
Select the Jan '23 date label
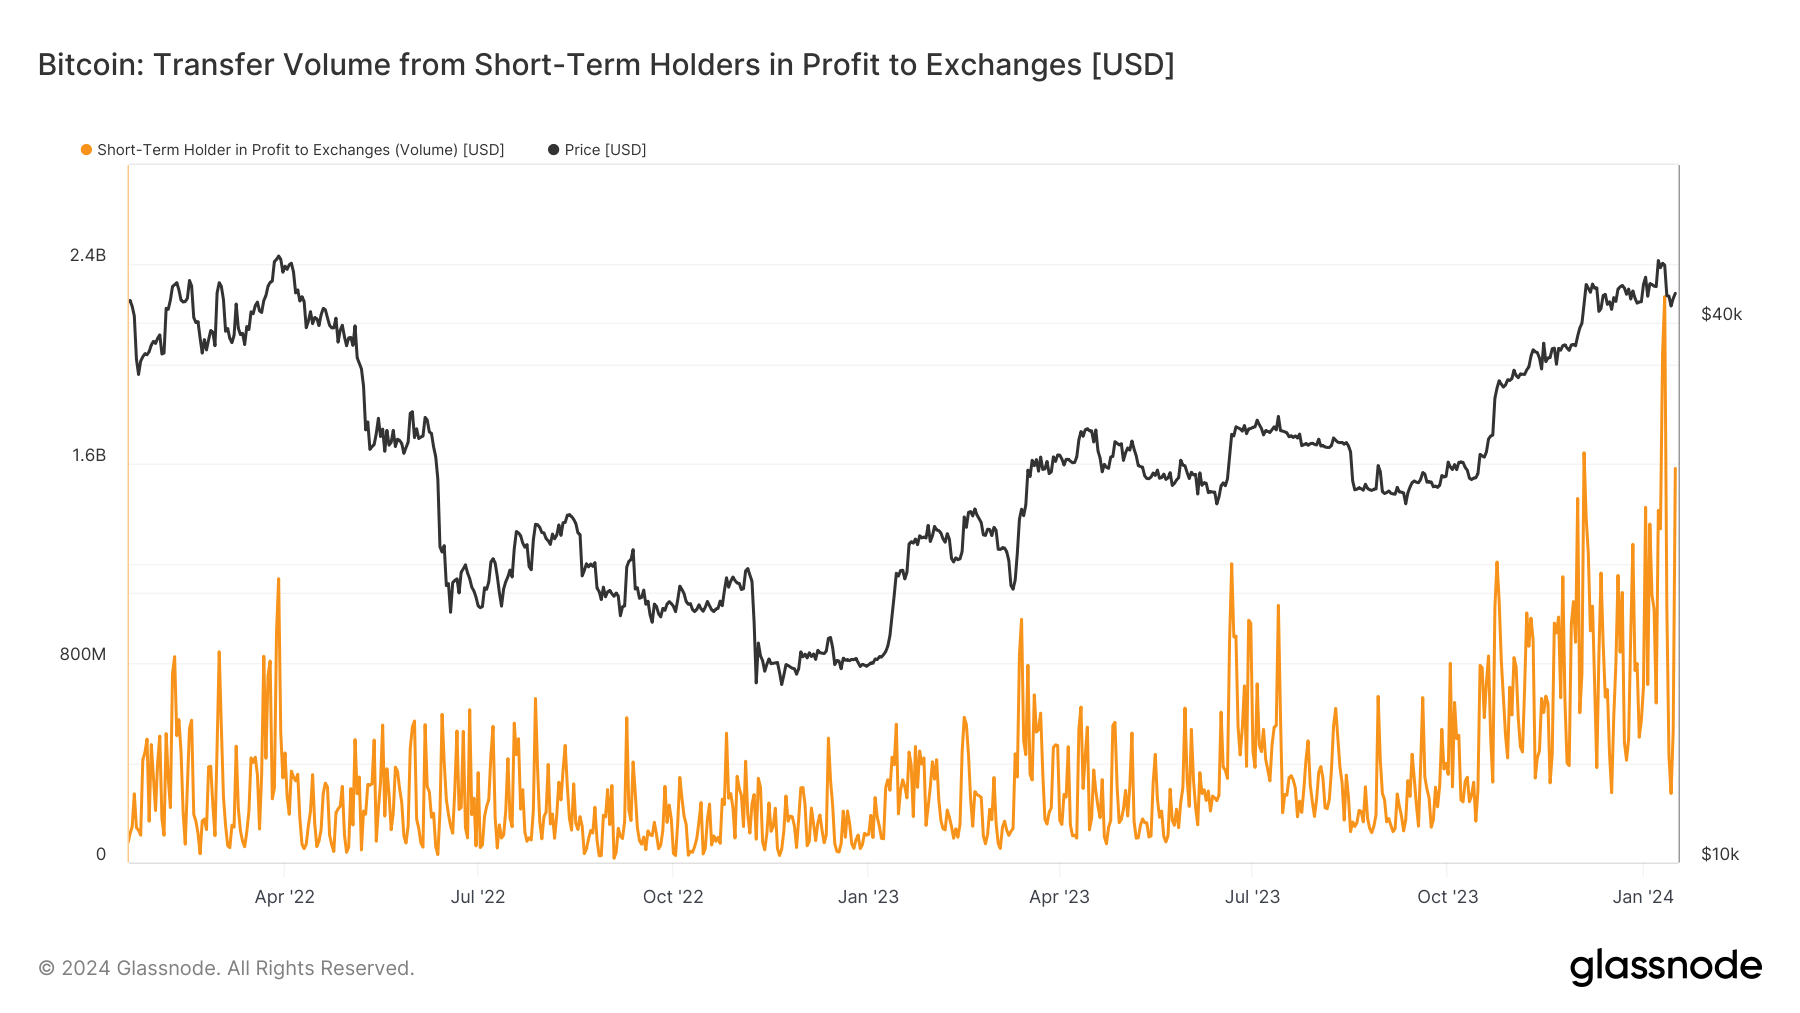click(868, 897)
